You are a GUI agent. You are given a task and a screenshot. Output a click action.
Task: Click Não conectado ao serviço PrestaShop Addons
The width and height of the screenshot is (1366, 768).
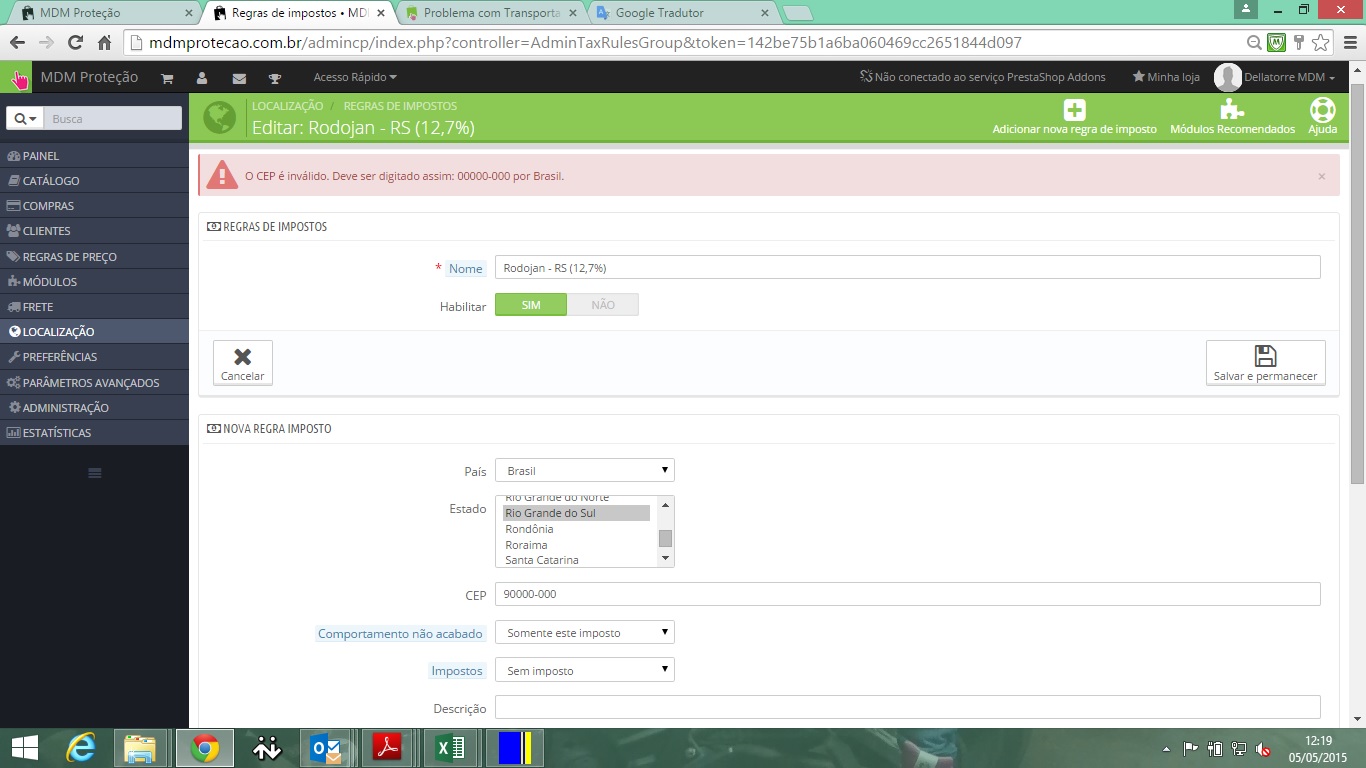point(983,77)
